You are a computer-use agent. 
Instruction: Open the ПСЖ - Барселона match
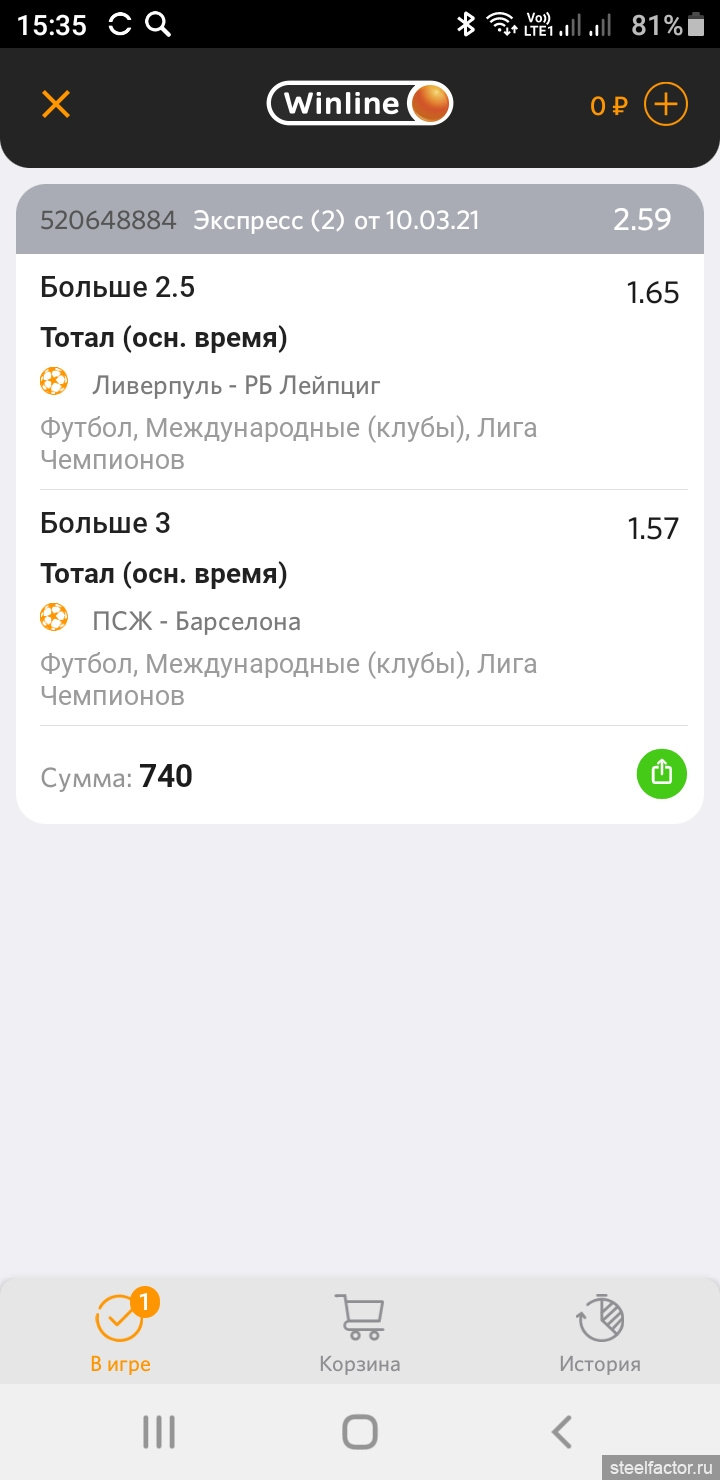pyautogui.click(x=196, y=621)
